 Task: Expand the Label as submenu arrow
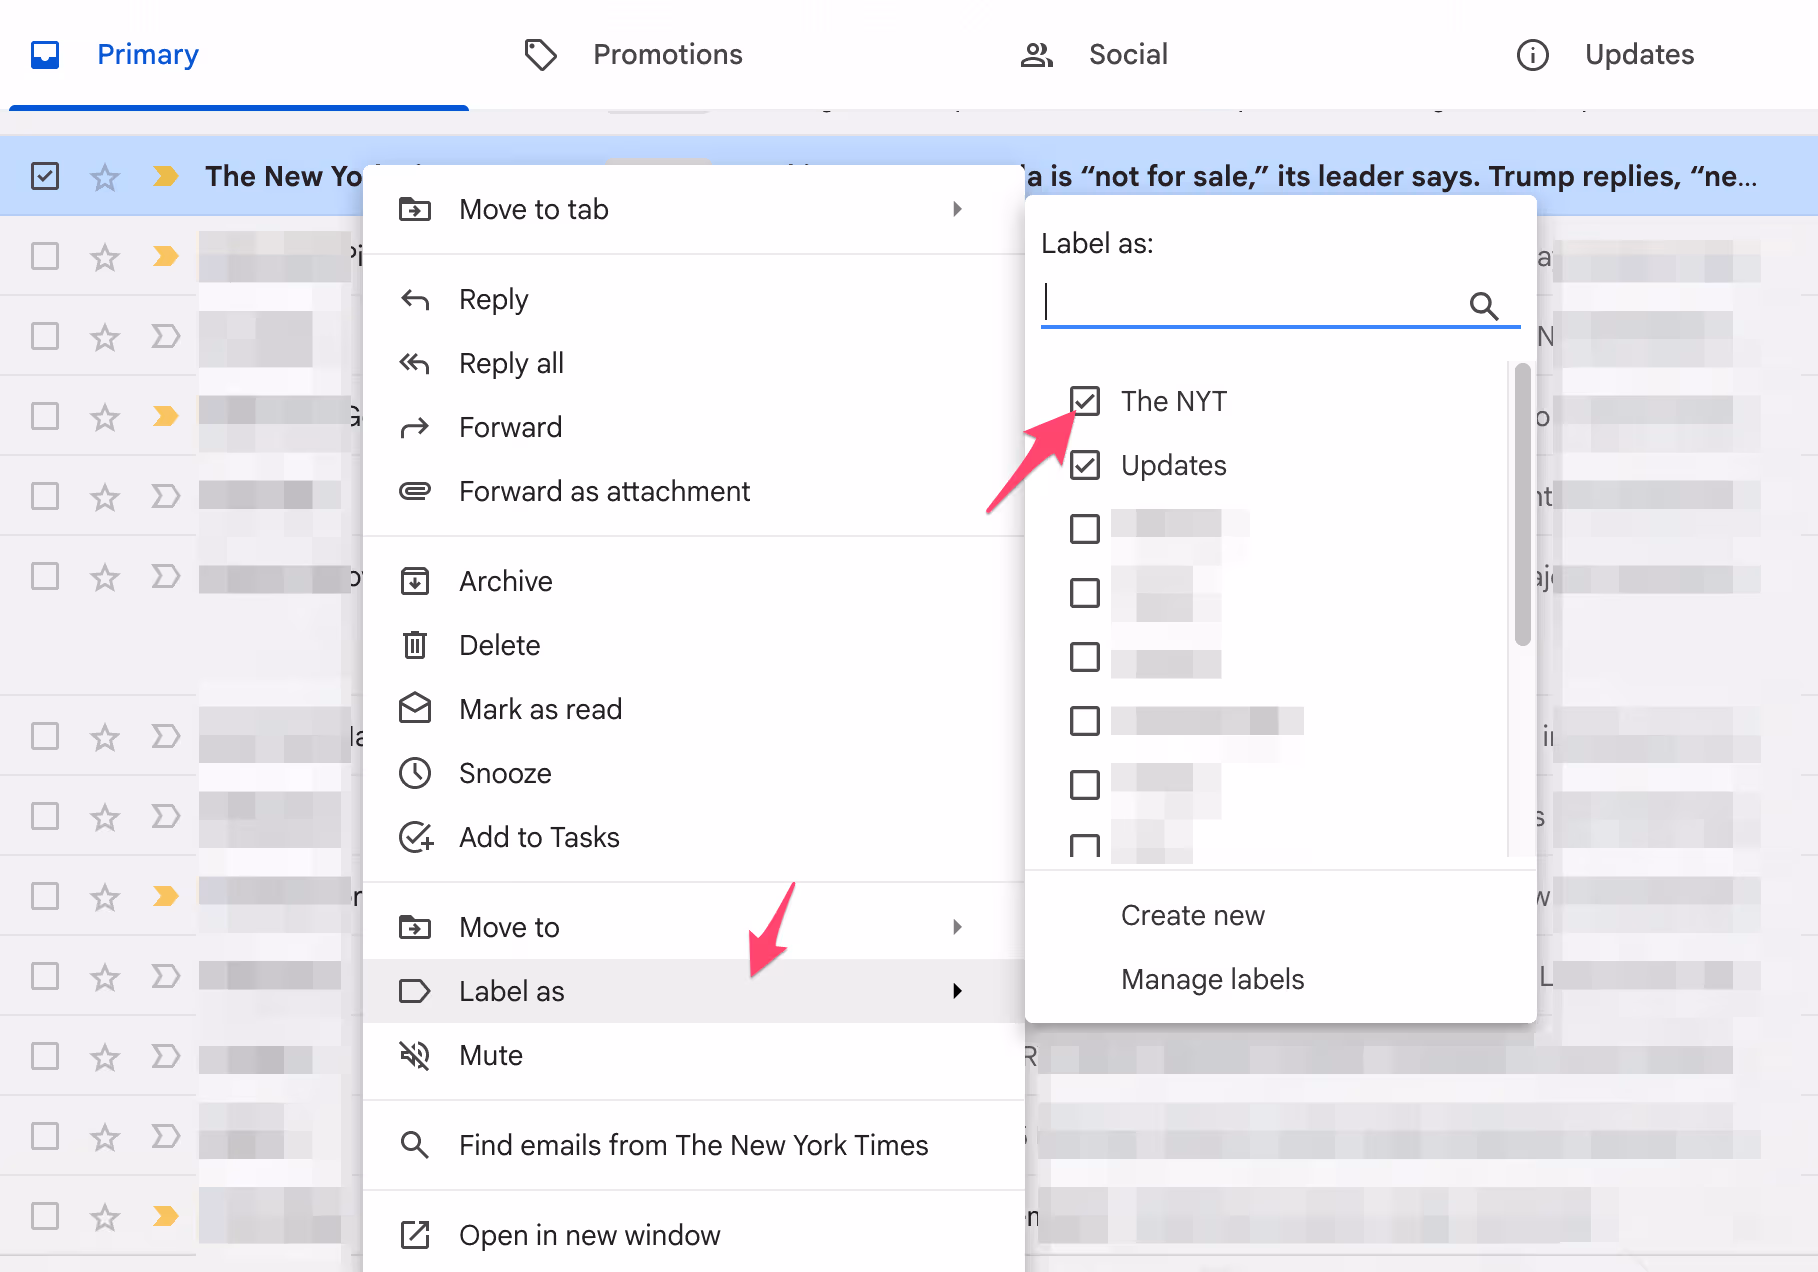tap(957, 991)
